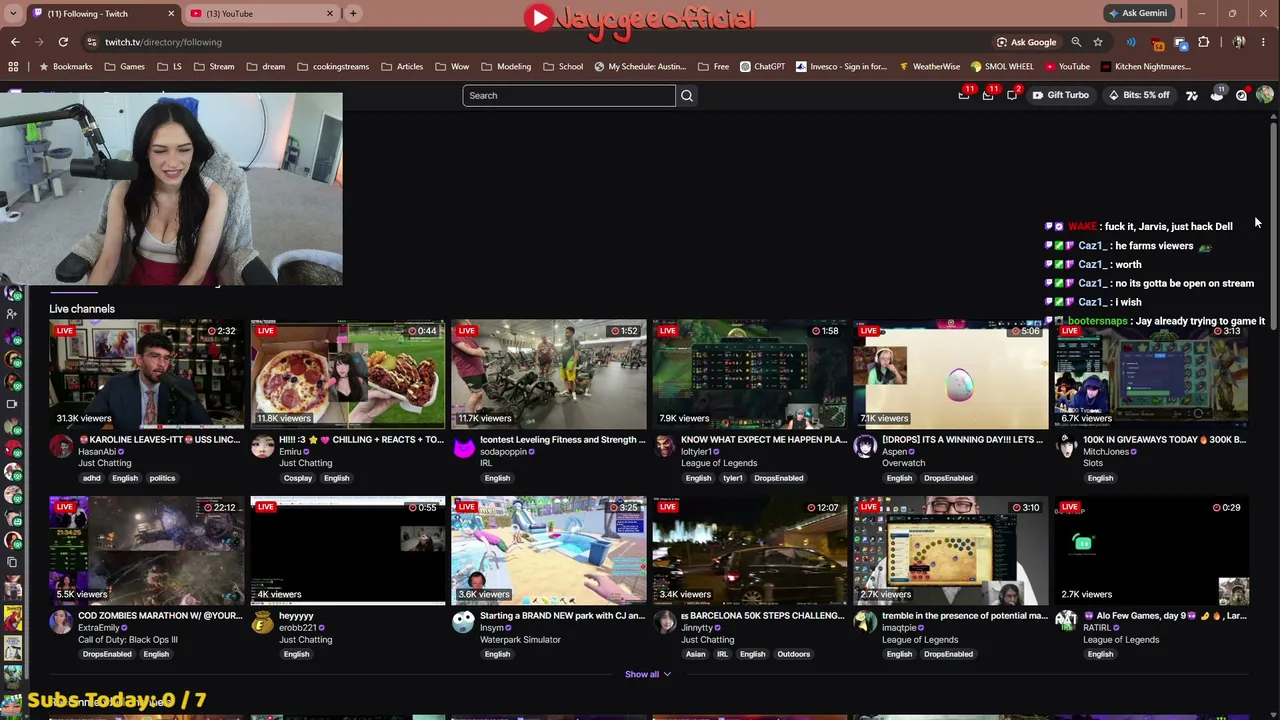Click the Ask Google lens button
This screenshot has height=720, width=1280.
1026,42
